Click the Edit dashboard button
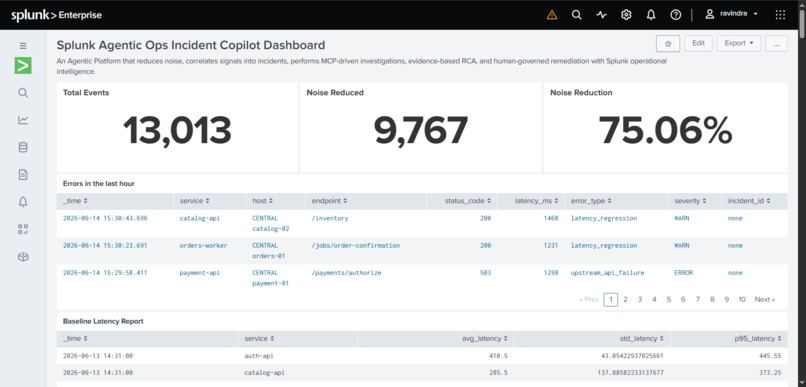The height and width of the screenshot is (387, 806). tap(698, 43)
